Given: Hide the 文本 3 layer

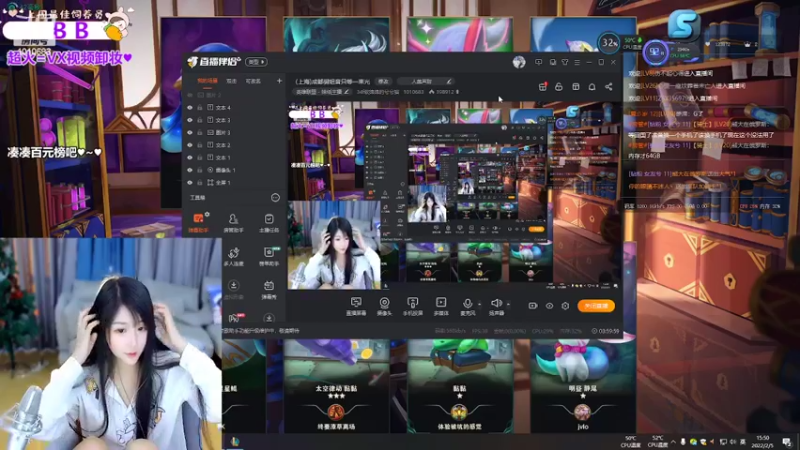Looking at the screenshot, I should click(x=190, y=120).
